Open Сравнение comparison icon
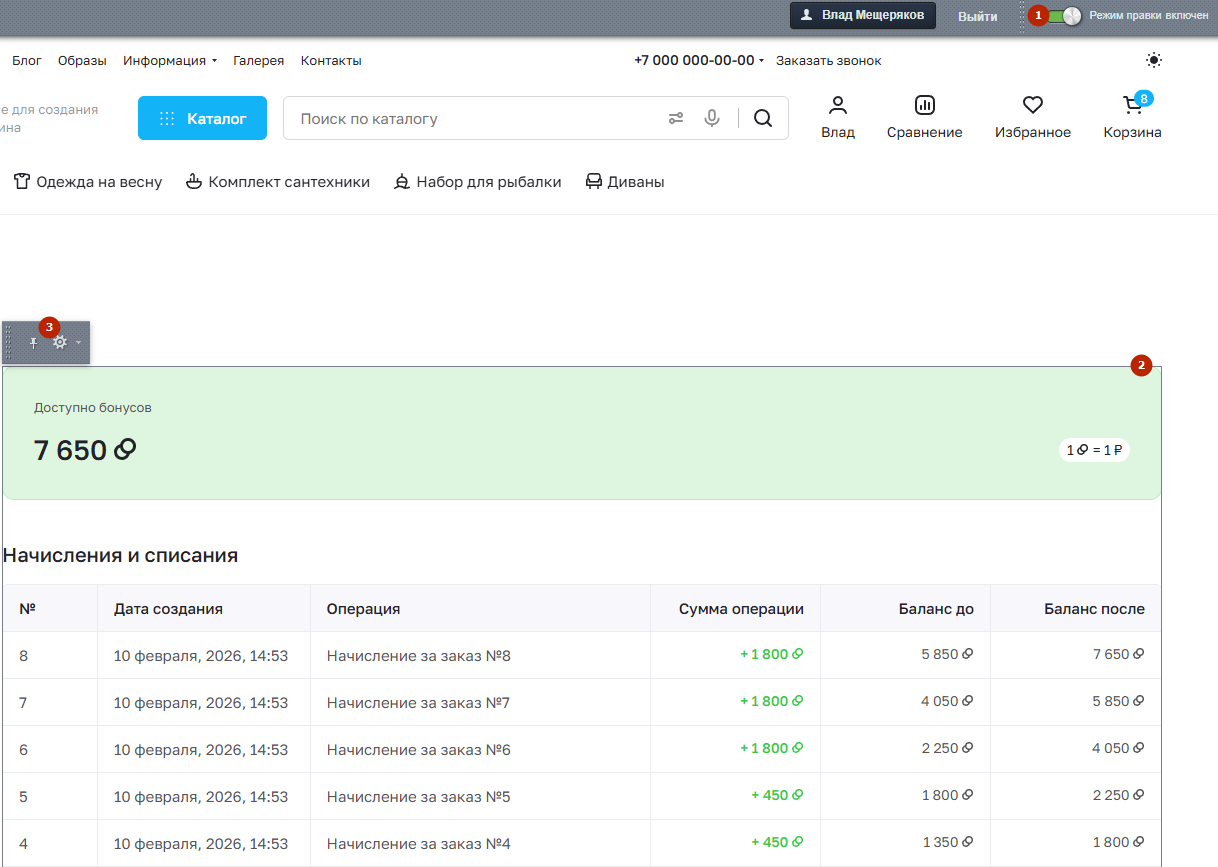The height and width of the screenshot is (867, 1218). coord(924,117)
